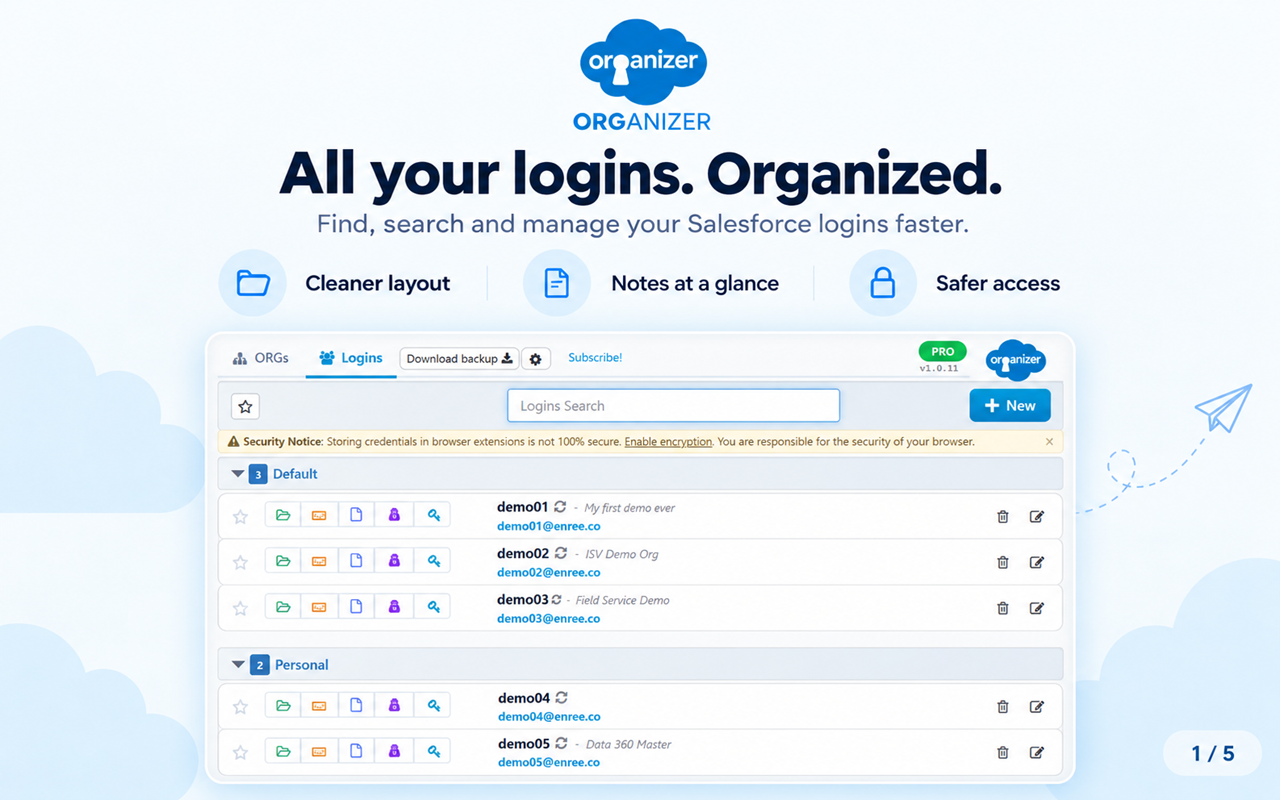Click the trash icon on demo05 row
This screenshot has height=800, width=1280.
1003,752
